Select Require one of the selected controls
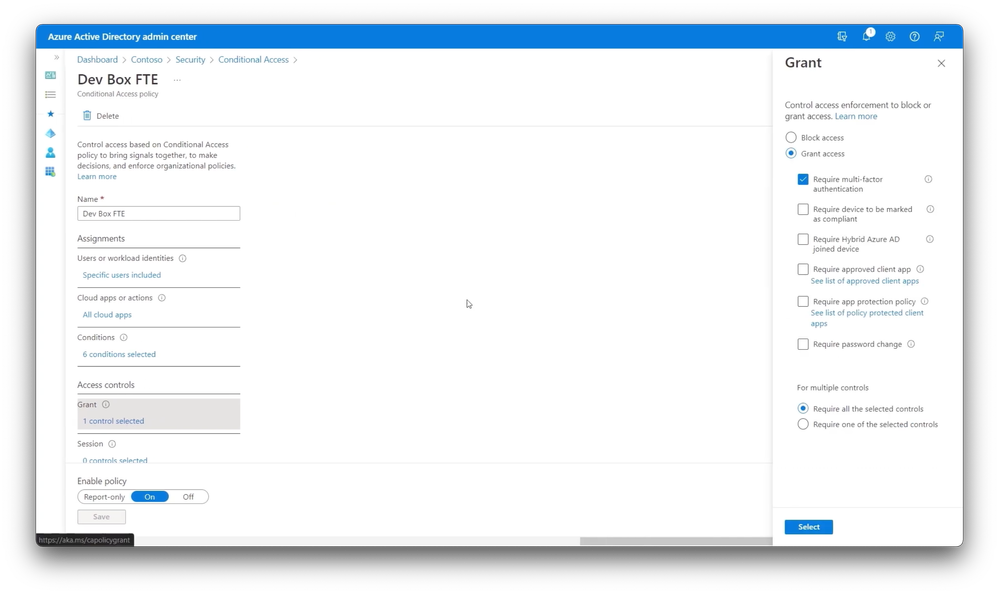Viewport: 999px width, 594px height. tap(803, 424)
